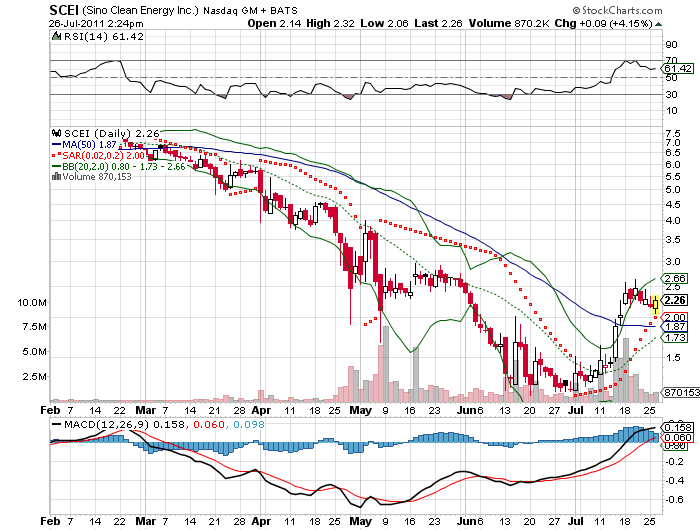The image size is (700, 530).
Task: Click the MACD(12,26,9) 0.158 legend label
Action: [124, 424]
